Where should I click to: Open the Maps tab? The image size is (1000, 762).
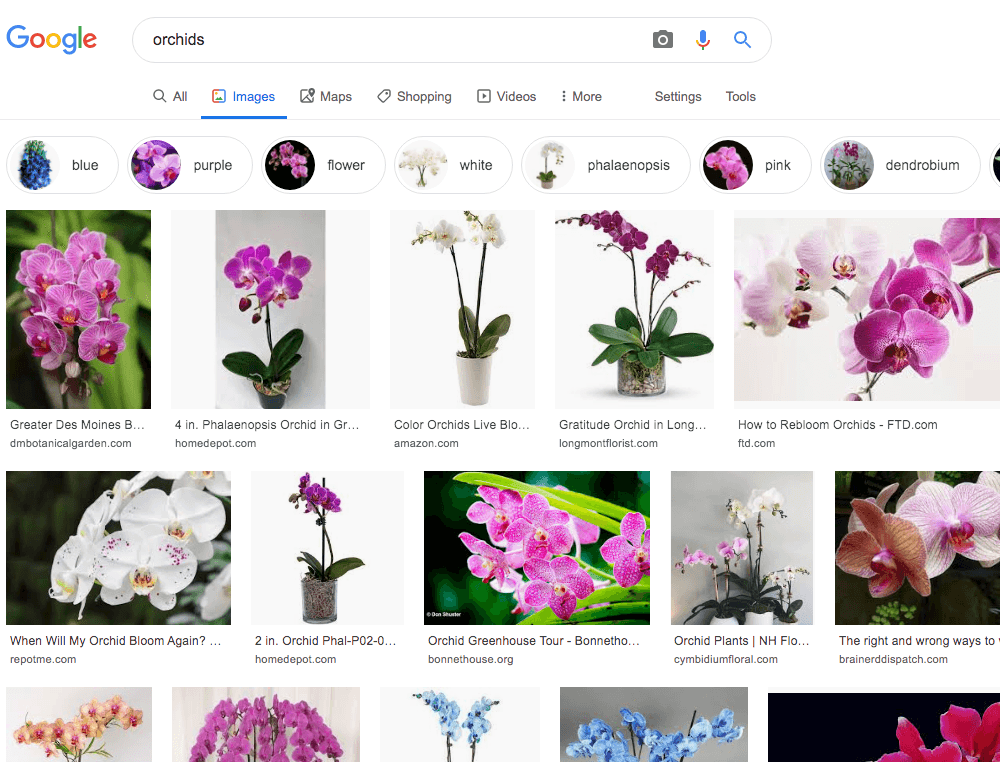[325, 97]
